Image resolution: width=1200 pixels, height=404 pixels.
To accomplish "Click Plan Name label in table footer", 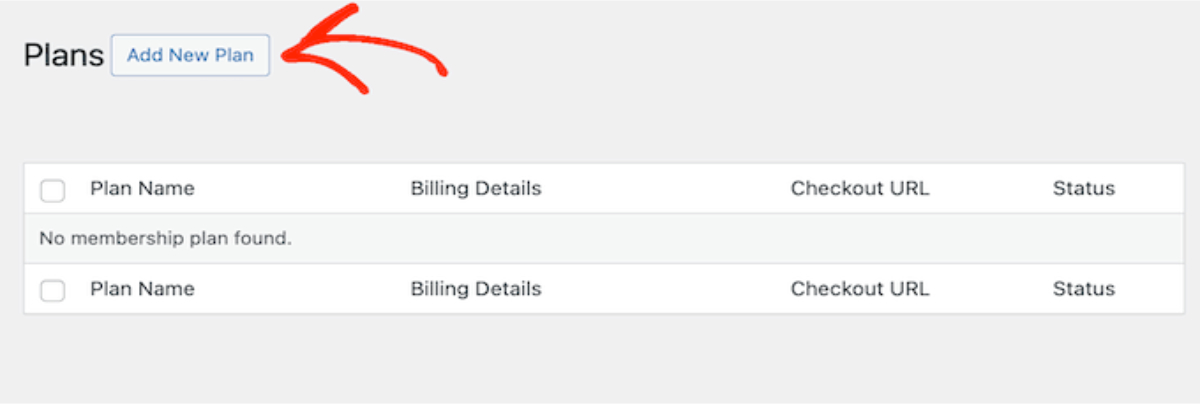I will (142, 289).
